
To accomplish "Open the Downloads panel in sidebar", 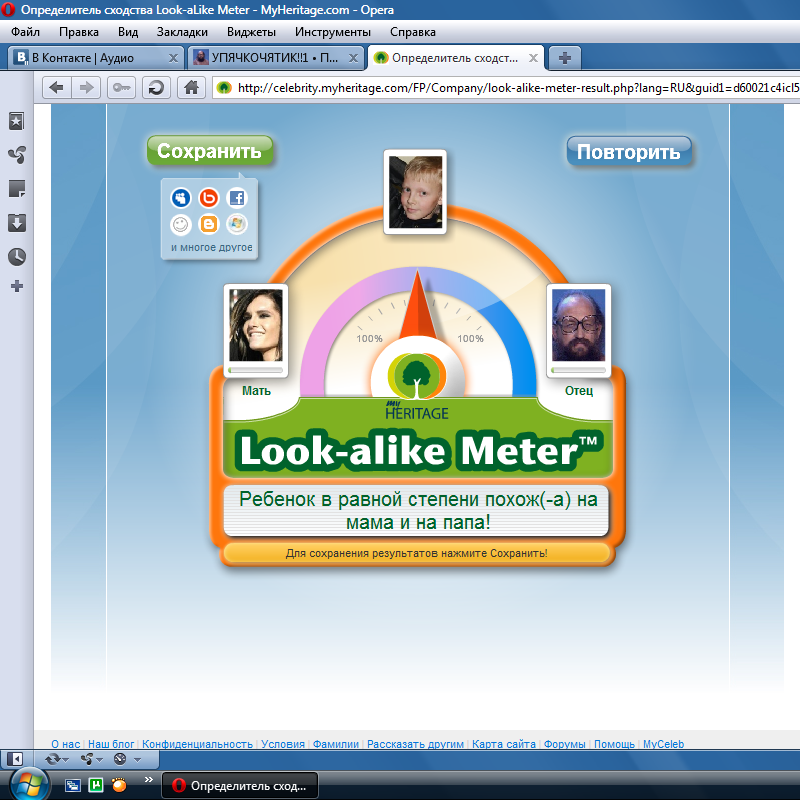I will click(16, 223).
